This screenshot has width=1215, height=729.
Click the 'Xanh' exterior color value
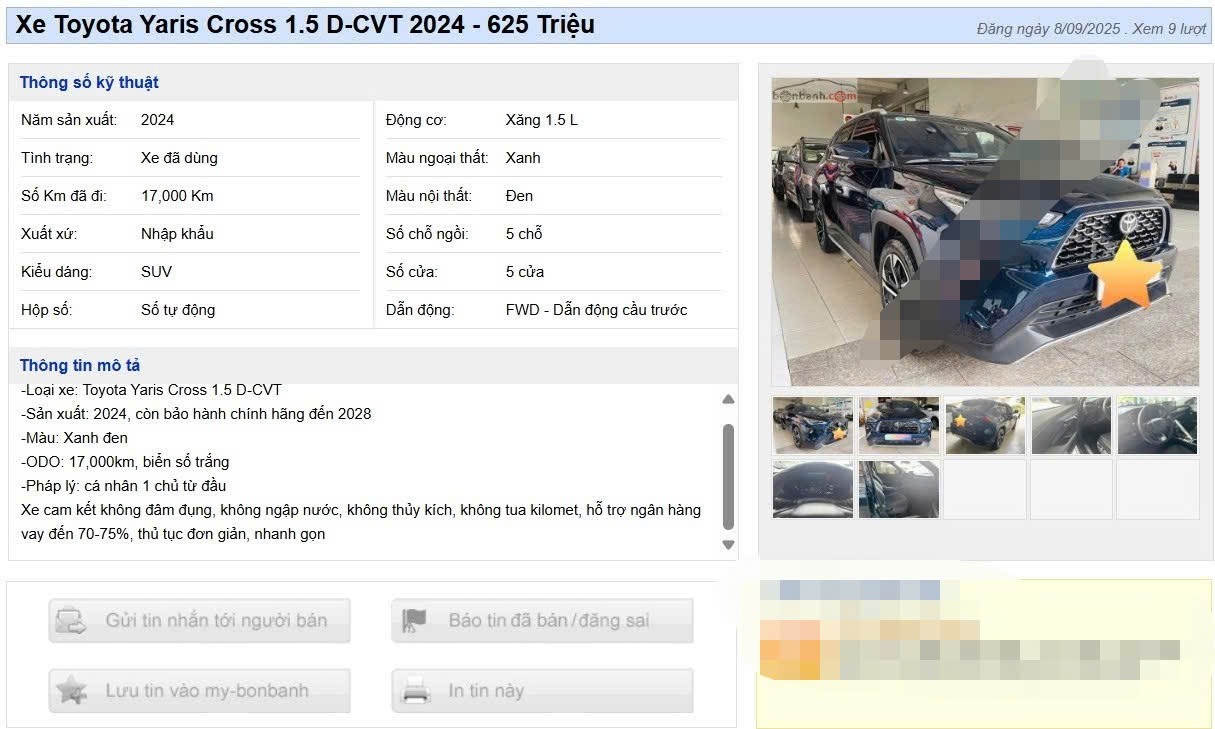point(523,158)
